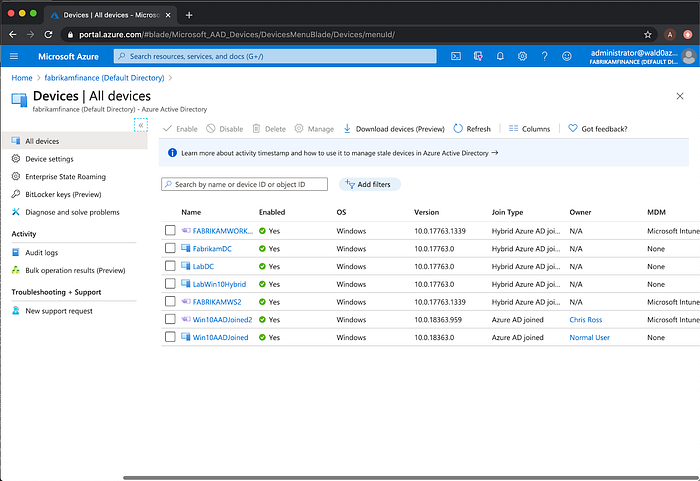Click fabrikamfinance (Default Directory) breadcrumb

(104, 78)
